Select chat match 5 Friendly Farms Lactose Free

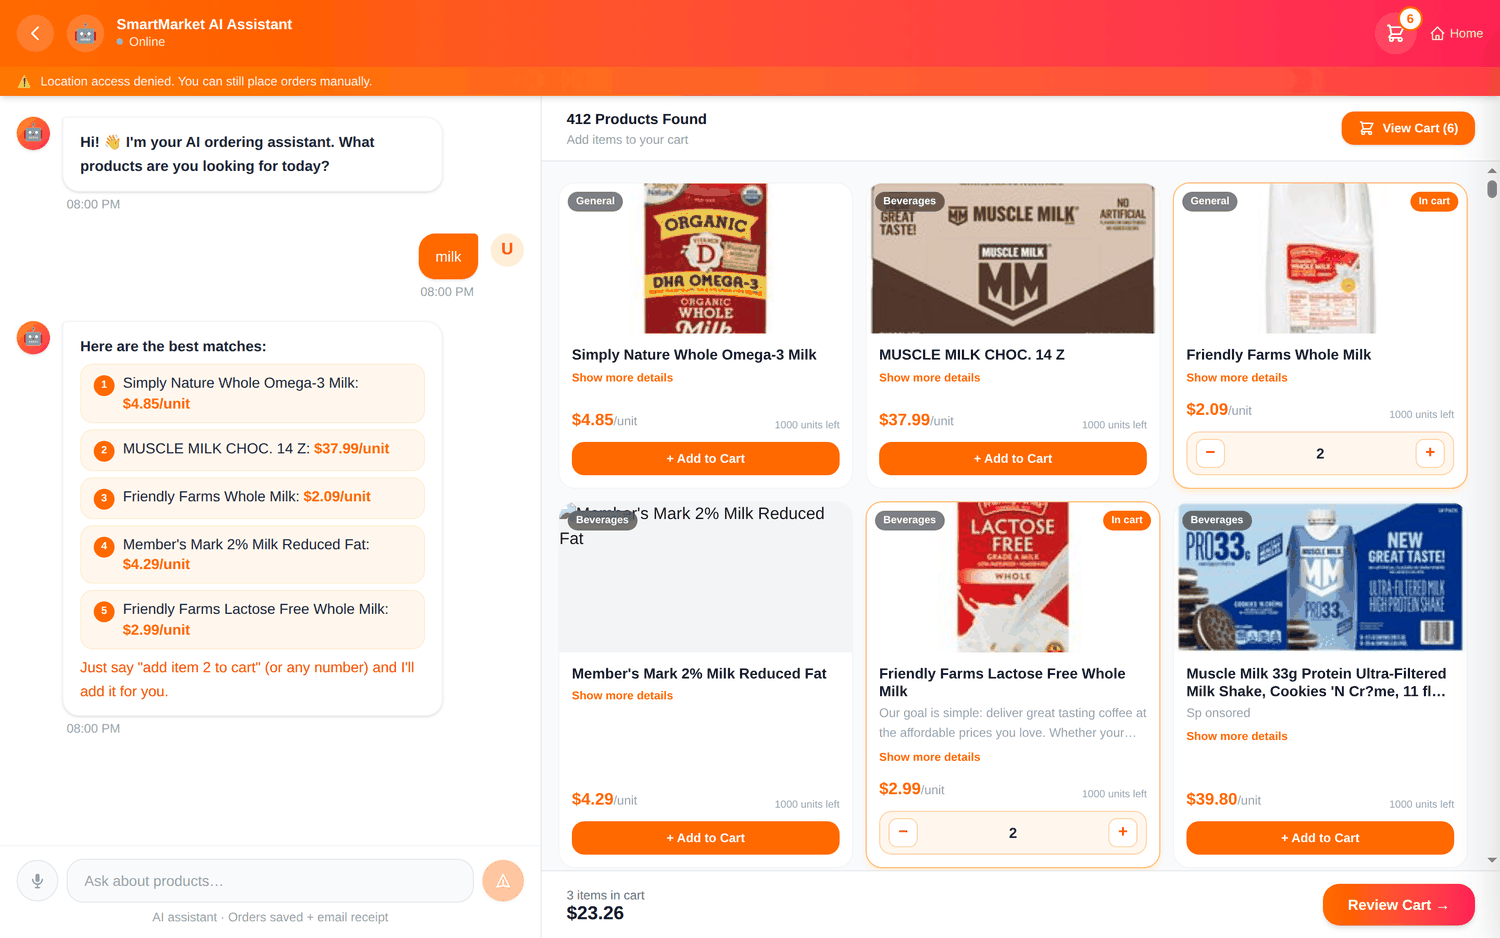pyautogui.click(x=252, y=619)
